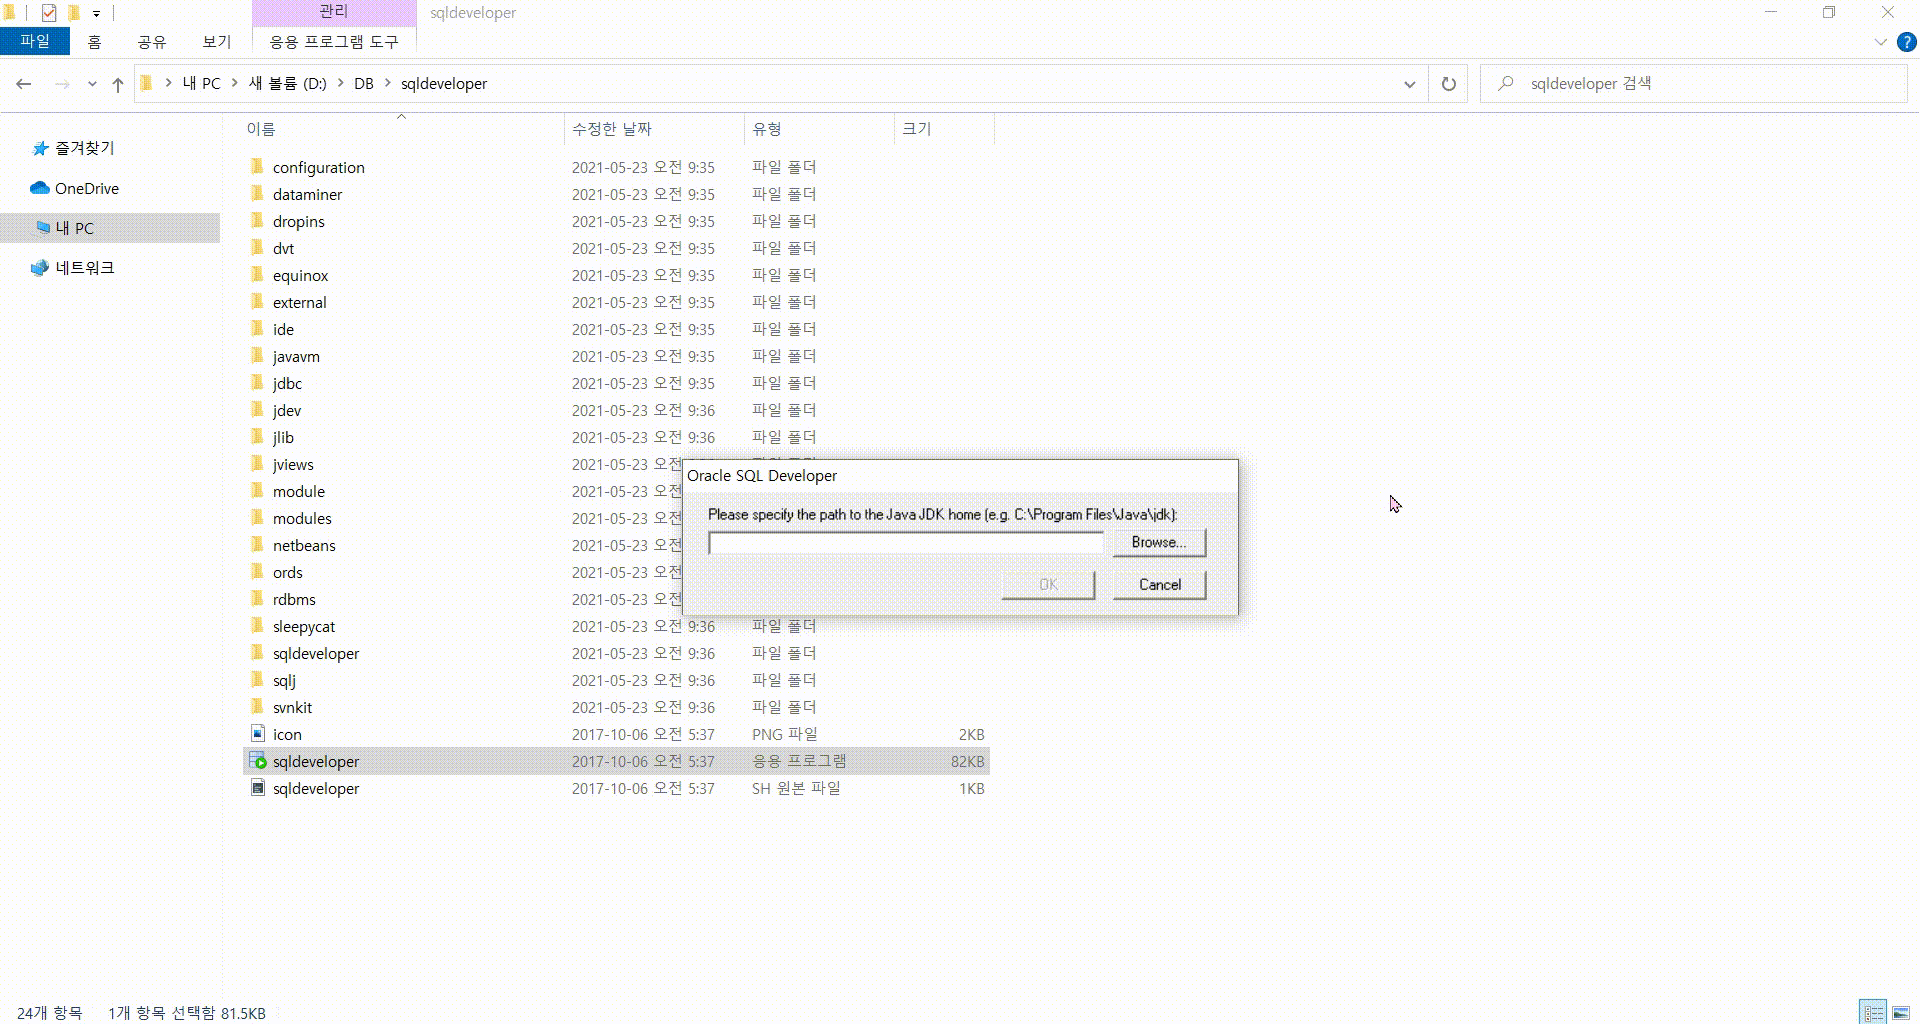1920x1024 pixels.
Task: Expand the chevron after 내 PC in breadcrumb
Action: 235,84
